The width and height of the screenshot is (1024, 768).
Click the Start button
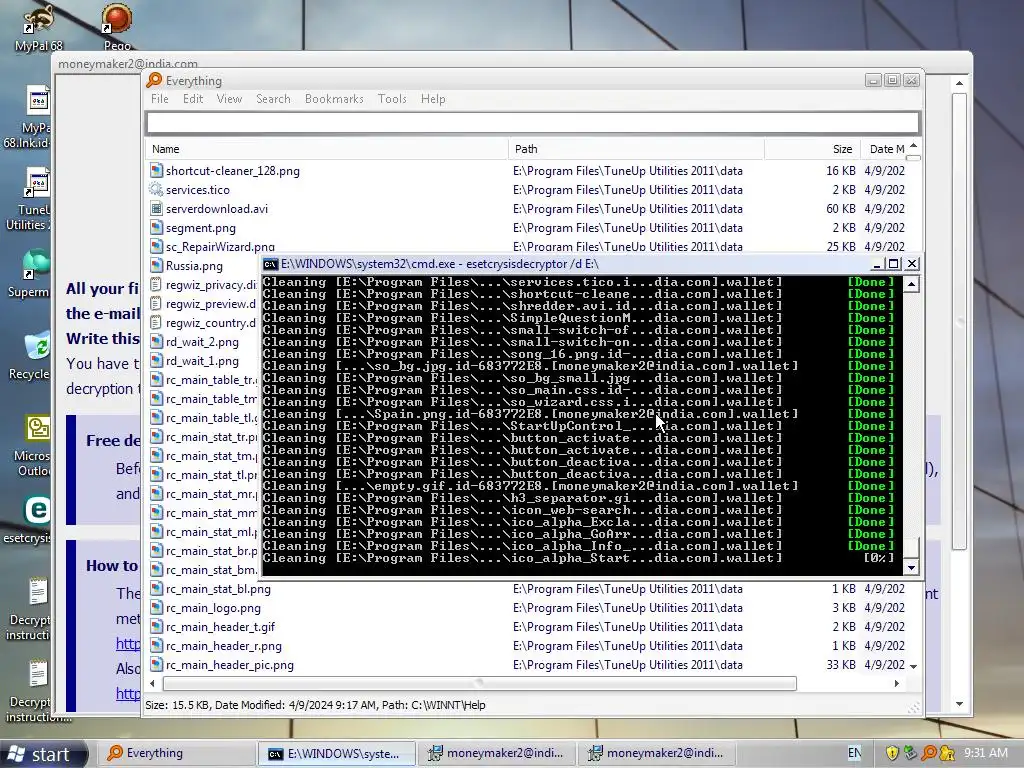coord(43,754)
